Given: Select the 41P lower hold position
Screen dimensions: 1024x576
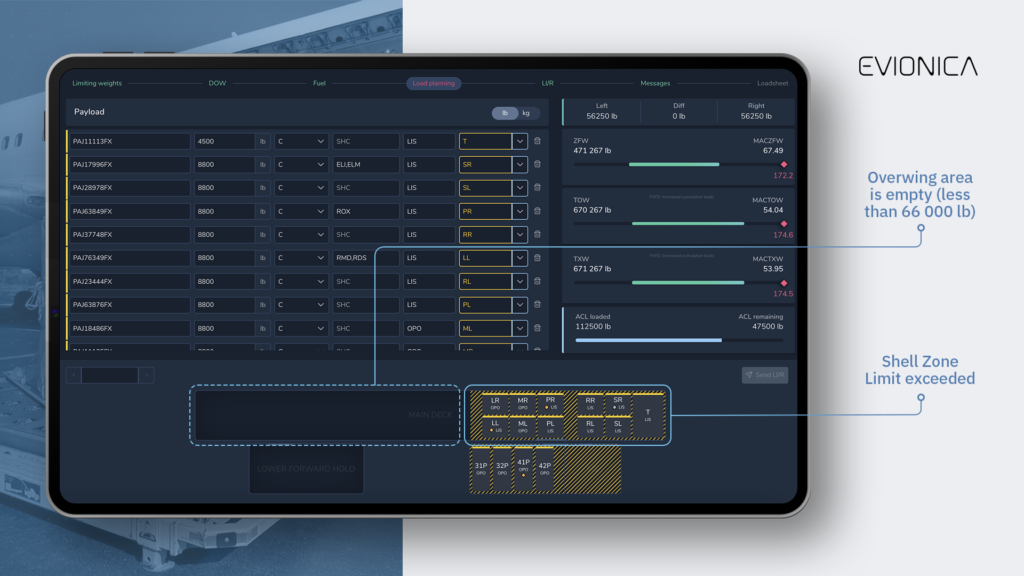Looking at the screenshot, I should click(x=523, y=466).
